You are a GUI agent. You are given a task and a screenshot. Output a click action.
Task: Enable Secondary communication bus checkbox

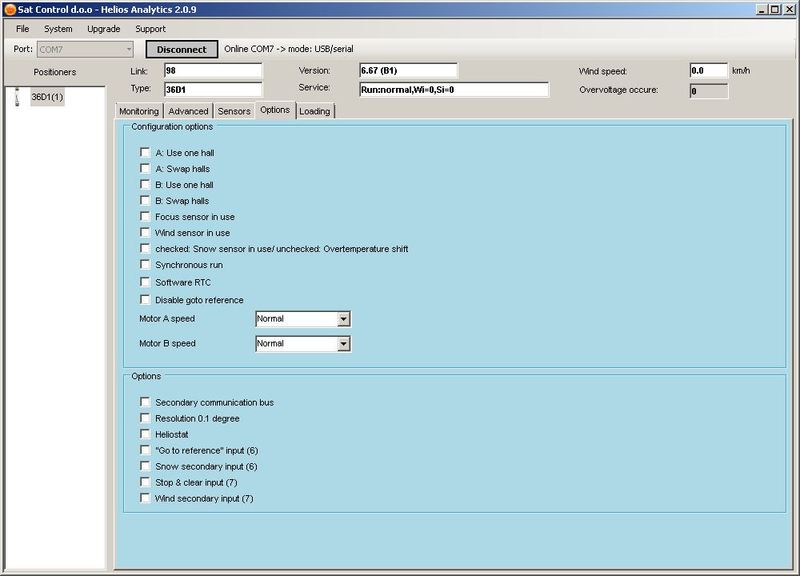click(x=145, y=402)
